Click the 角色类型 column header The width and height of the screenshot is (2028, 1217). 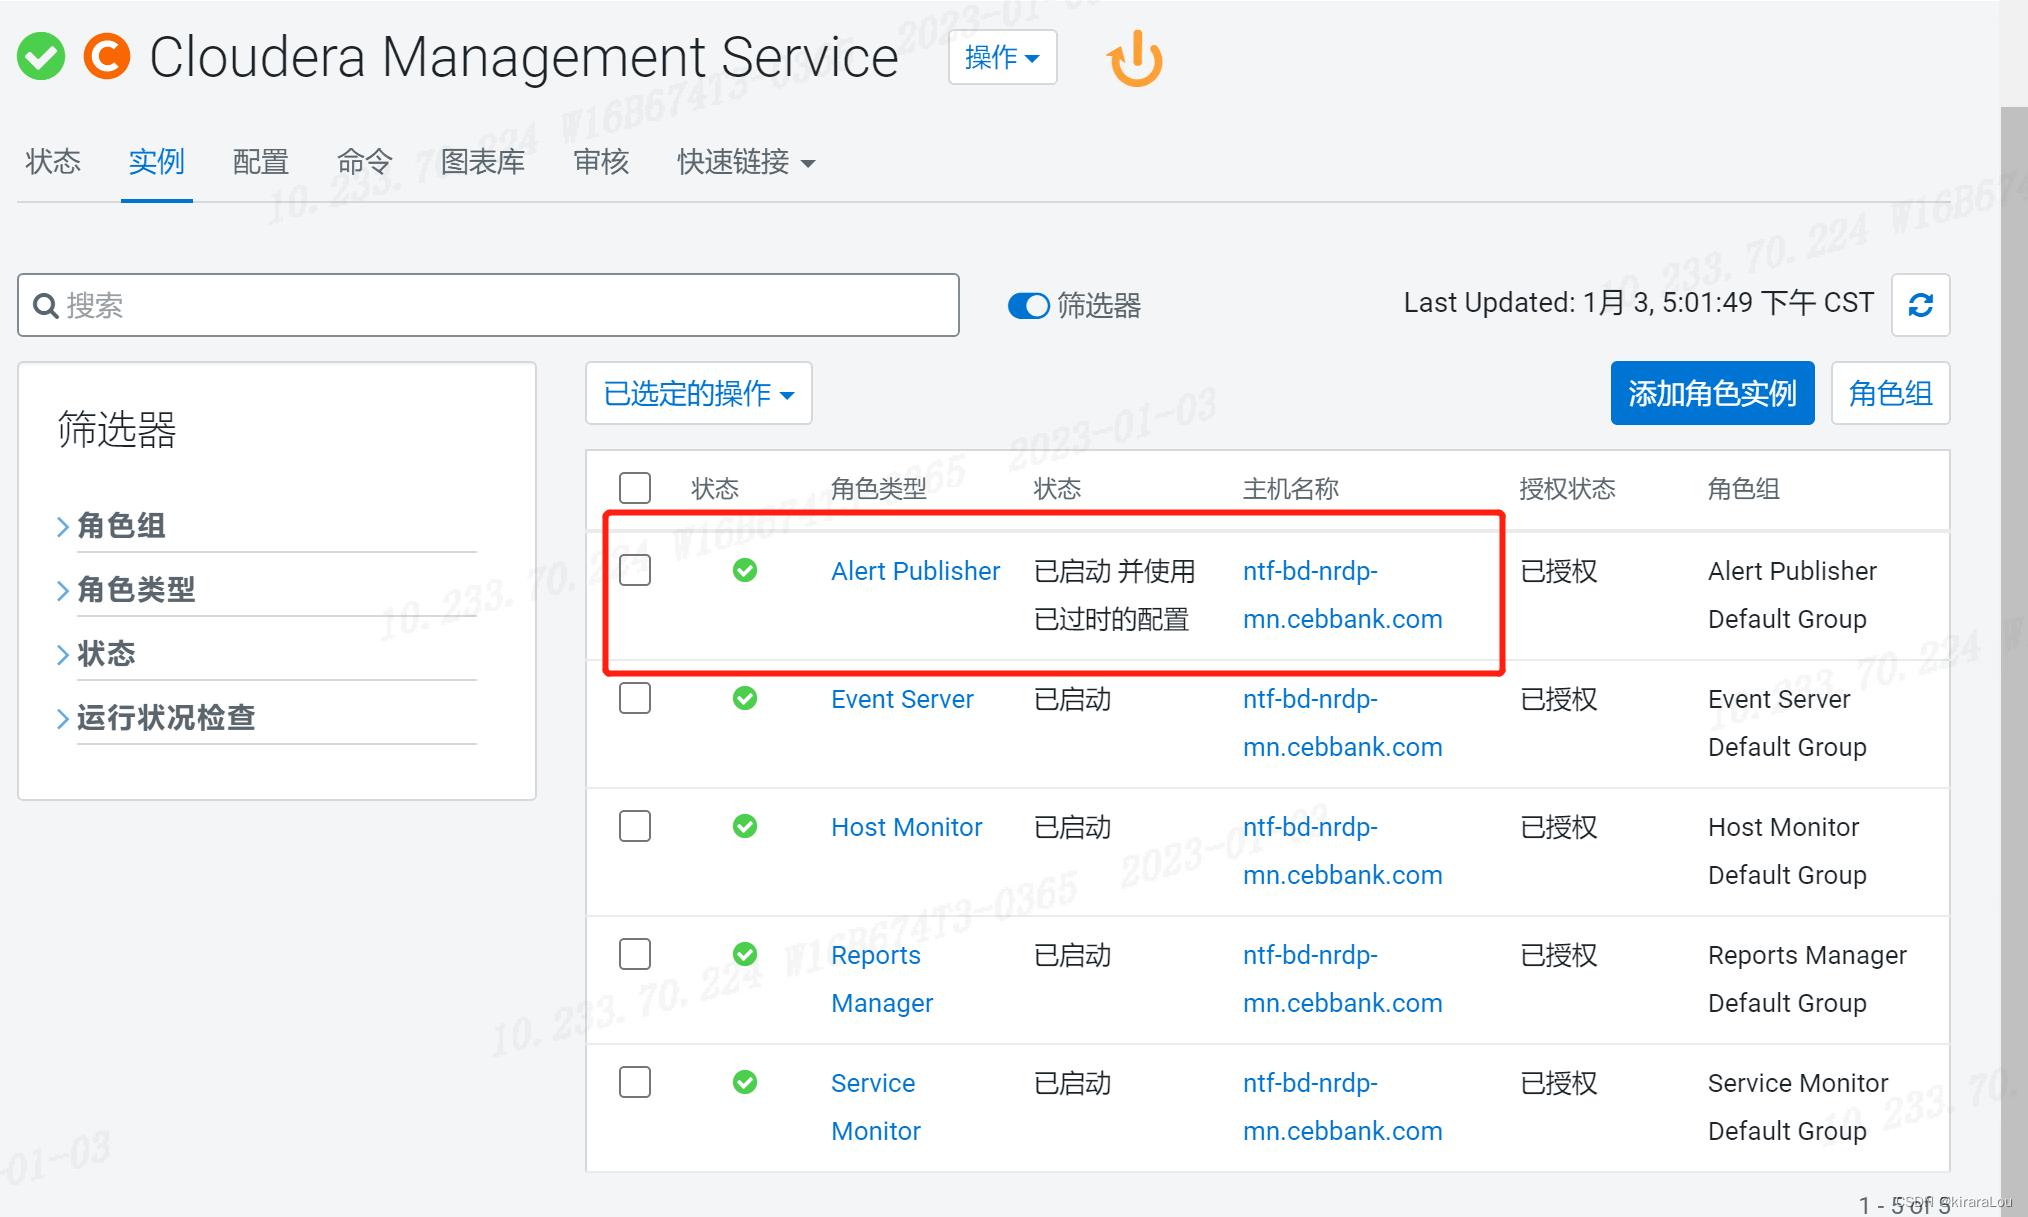point(879,489)
